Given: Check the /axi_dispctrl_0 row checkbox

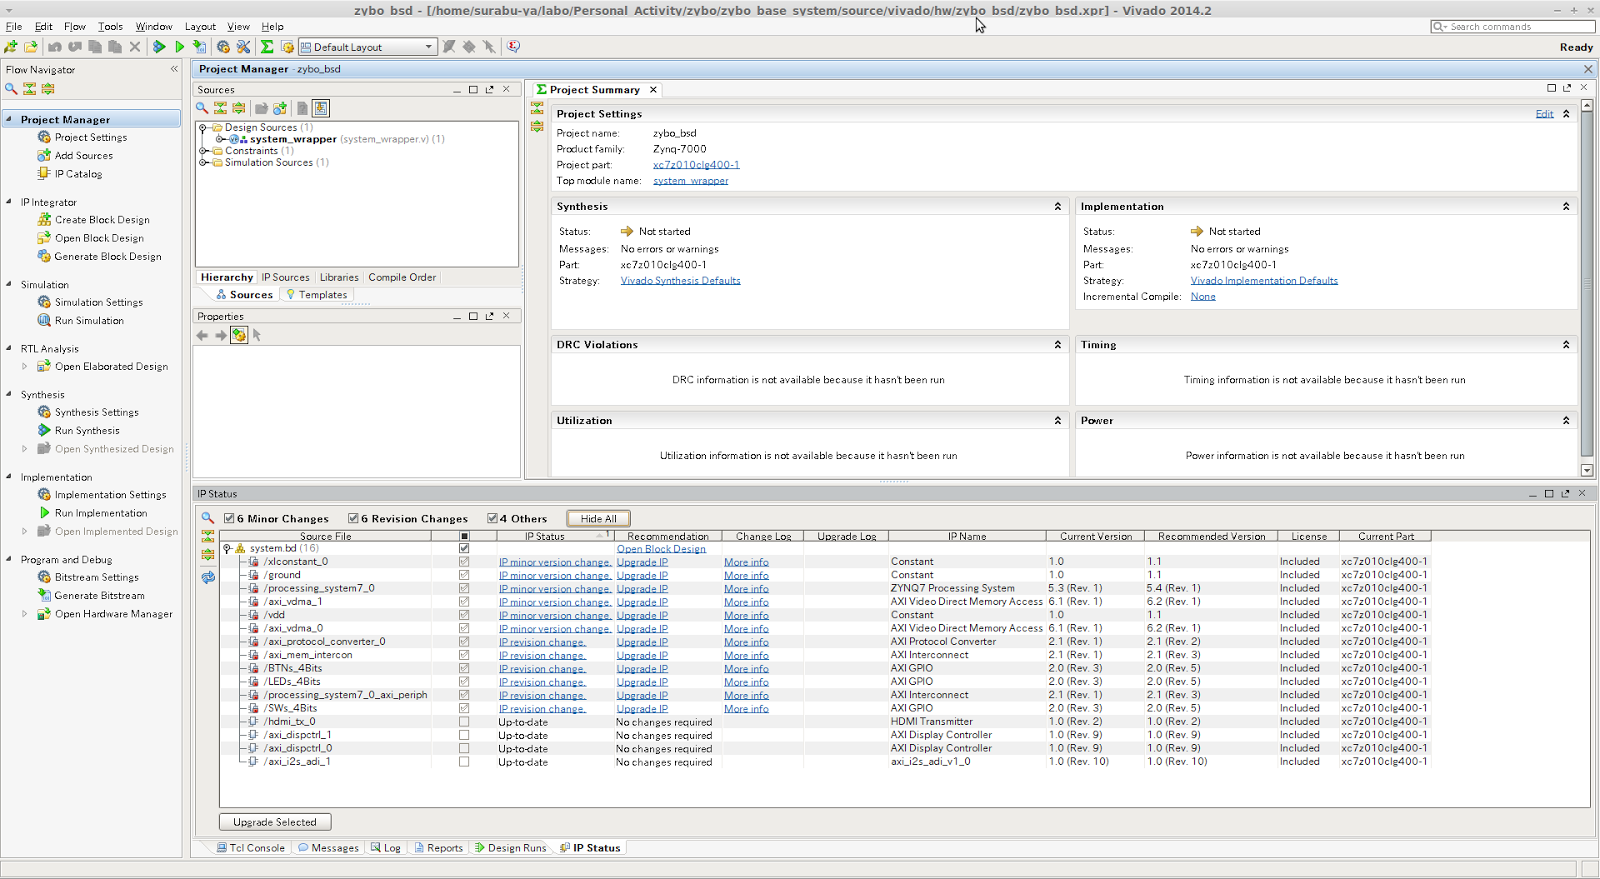Looking at the screenshot, I should coord(464,748).
